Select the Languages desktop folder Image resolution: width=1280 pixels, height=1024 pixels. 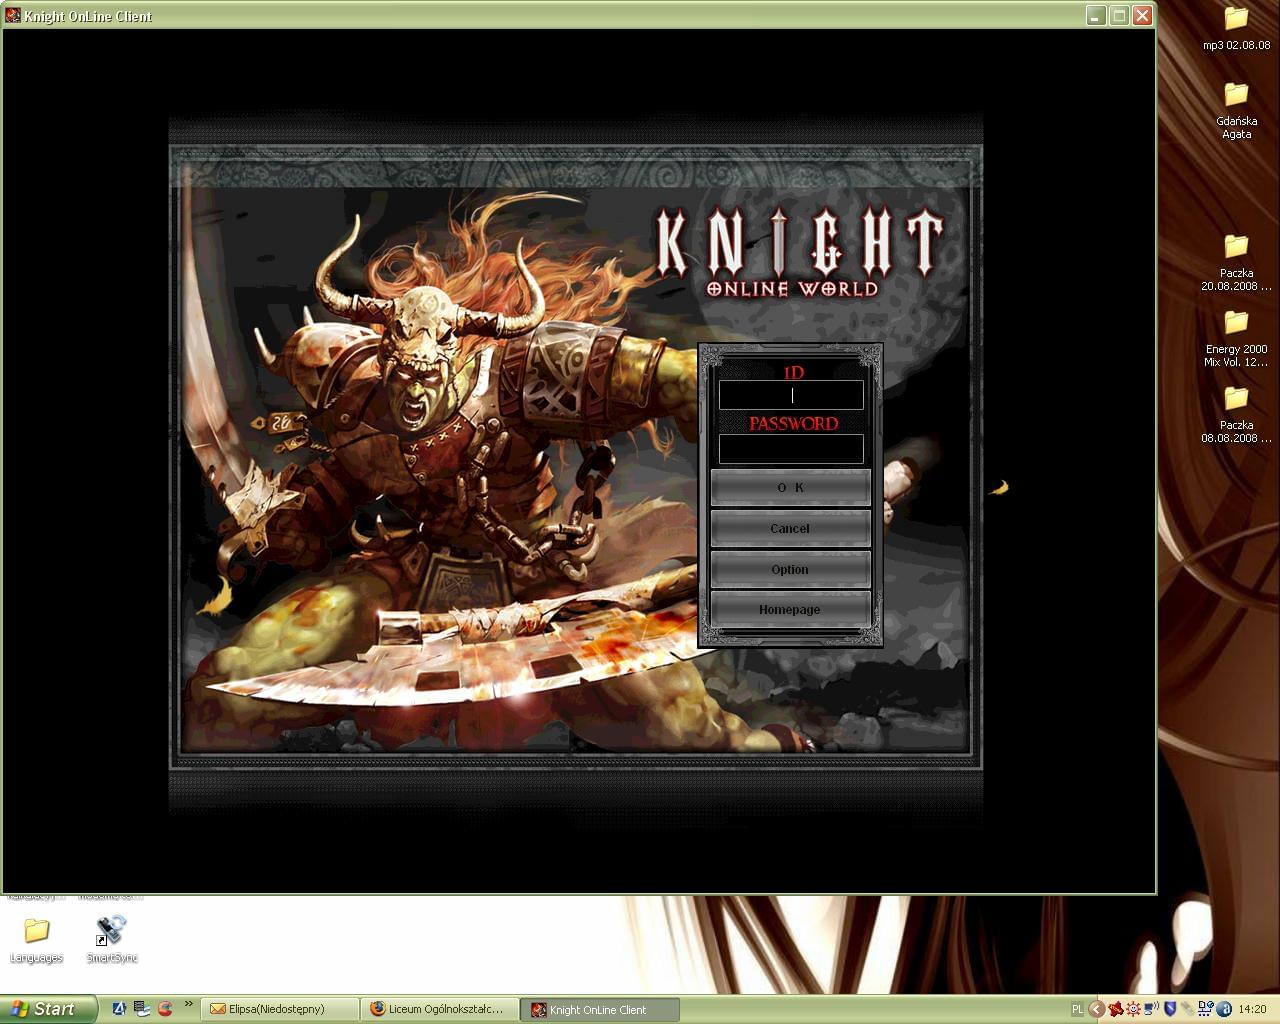pyautogui.click(x=36, y=939)
